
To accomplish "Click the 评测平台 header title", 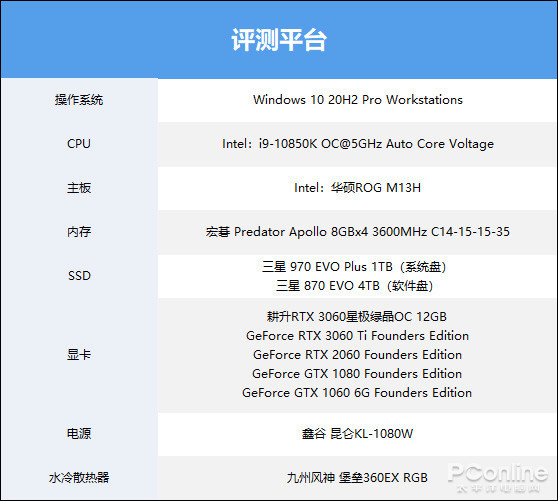I will pos(279,39).
